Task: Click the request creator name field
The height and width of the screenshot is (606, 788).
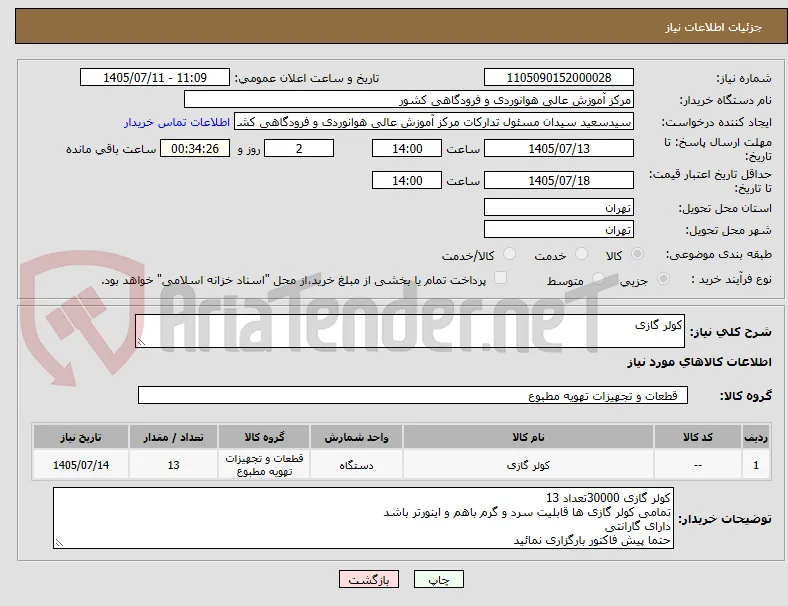Action: click(434, 122)
